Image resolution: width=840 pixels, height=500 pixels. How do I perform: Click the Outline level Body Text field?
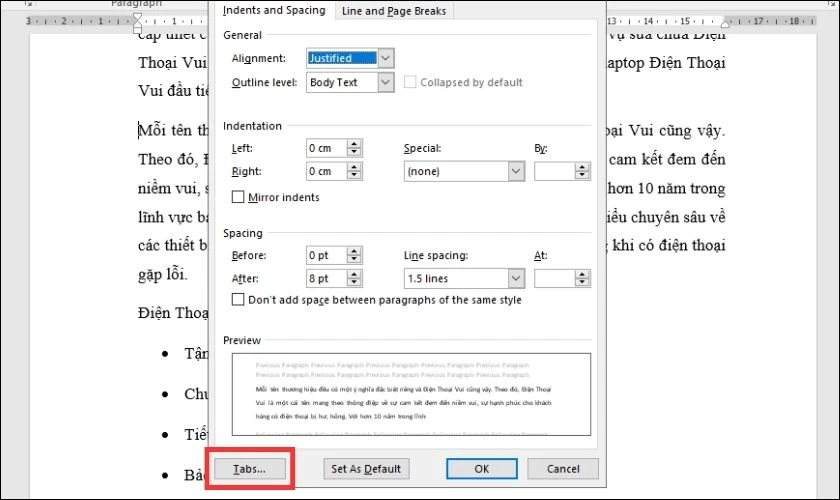[x=342, y=83]
